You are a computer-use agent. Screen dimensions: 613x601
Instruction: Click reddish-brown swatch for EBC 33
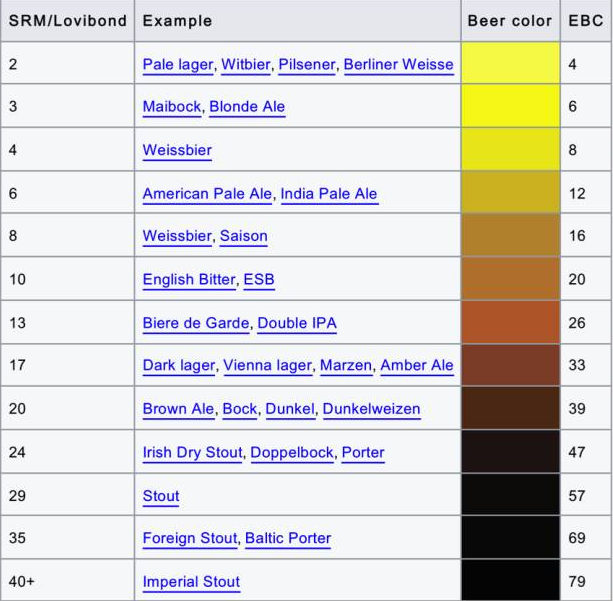click(x=511, y=365)
